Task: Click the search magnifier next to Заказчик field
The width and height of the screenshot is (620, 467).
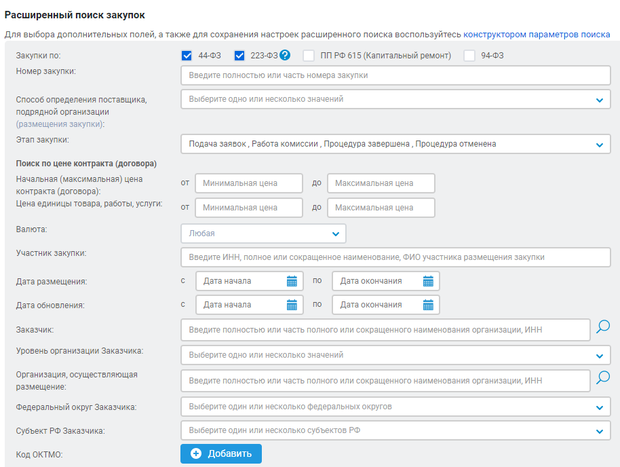Action: [x=602, y=328]
